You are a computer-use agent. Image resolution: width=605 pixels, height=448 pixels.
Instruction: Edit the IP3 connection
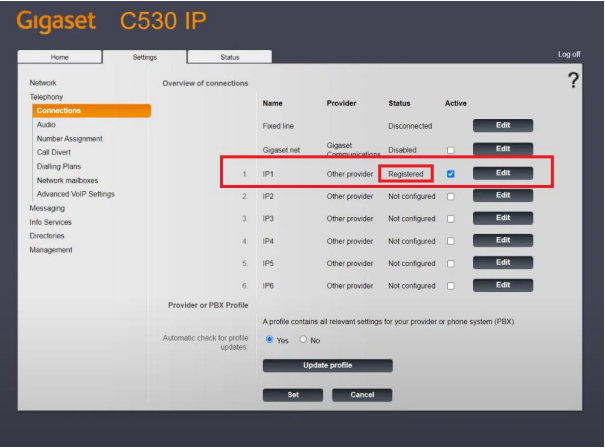(503, 218)
